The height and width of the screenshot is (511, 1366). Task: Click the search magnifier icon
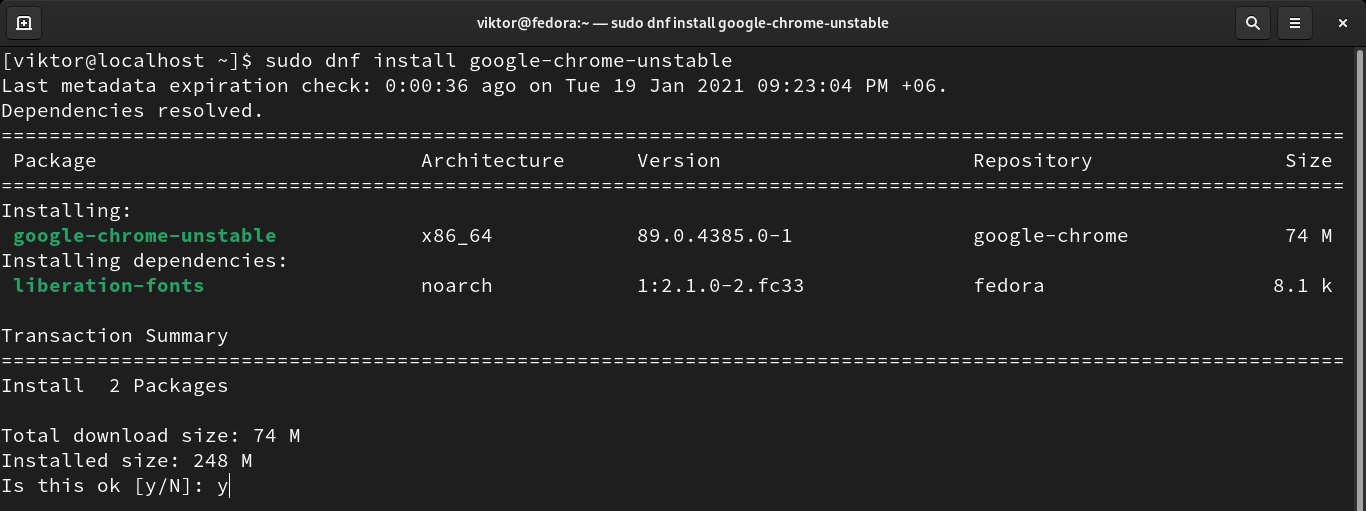point(1251,22)
